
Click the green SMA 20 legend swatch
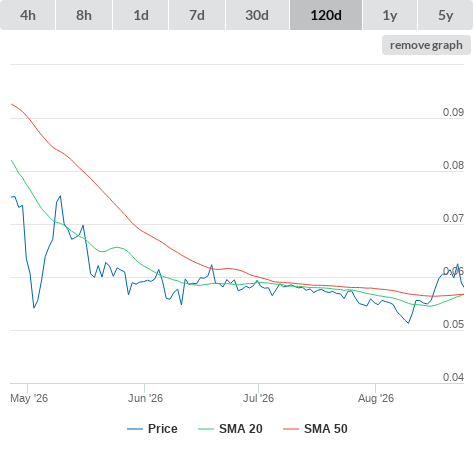[x=206, y=429]
